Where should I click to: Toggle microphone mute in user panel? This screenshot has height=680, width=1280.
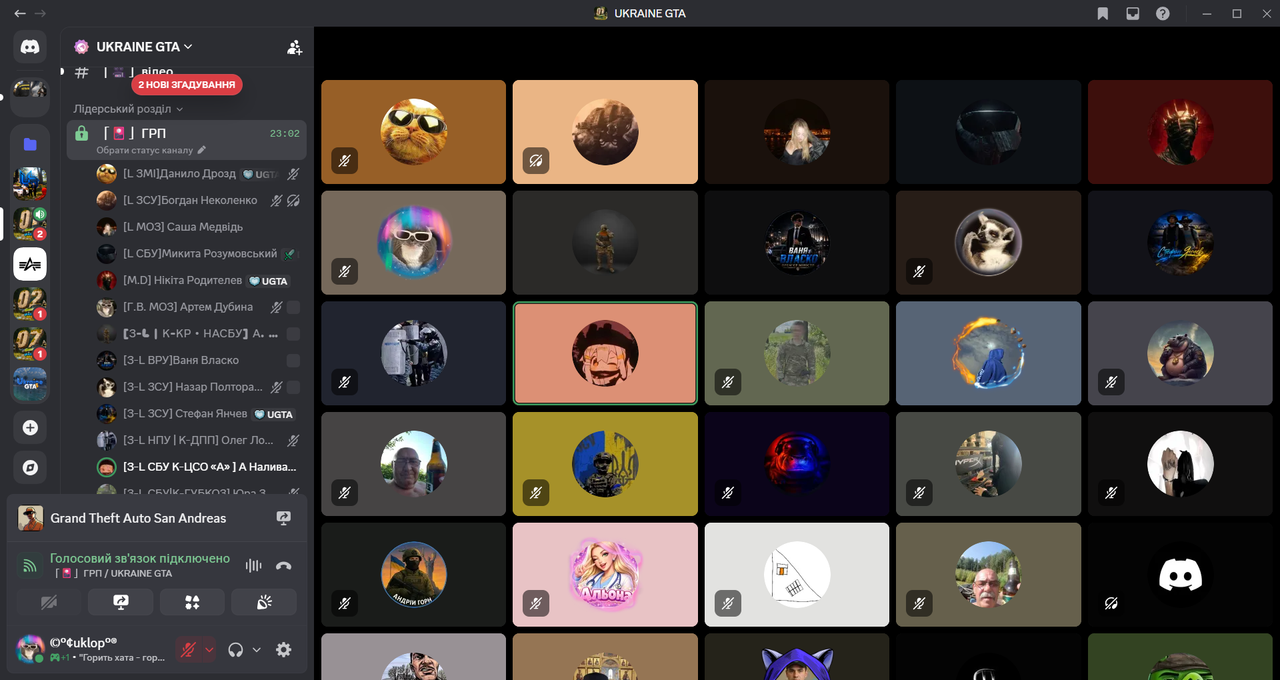[x=187, y=649]
